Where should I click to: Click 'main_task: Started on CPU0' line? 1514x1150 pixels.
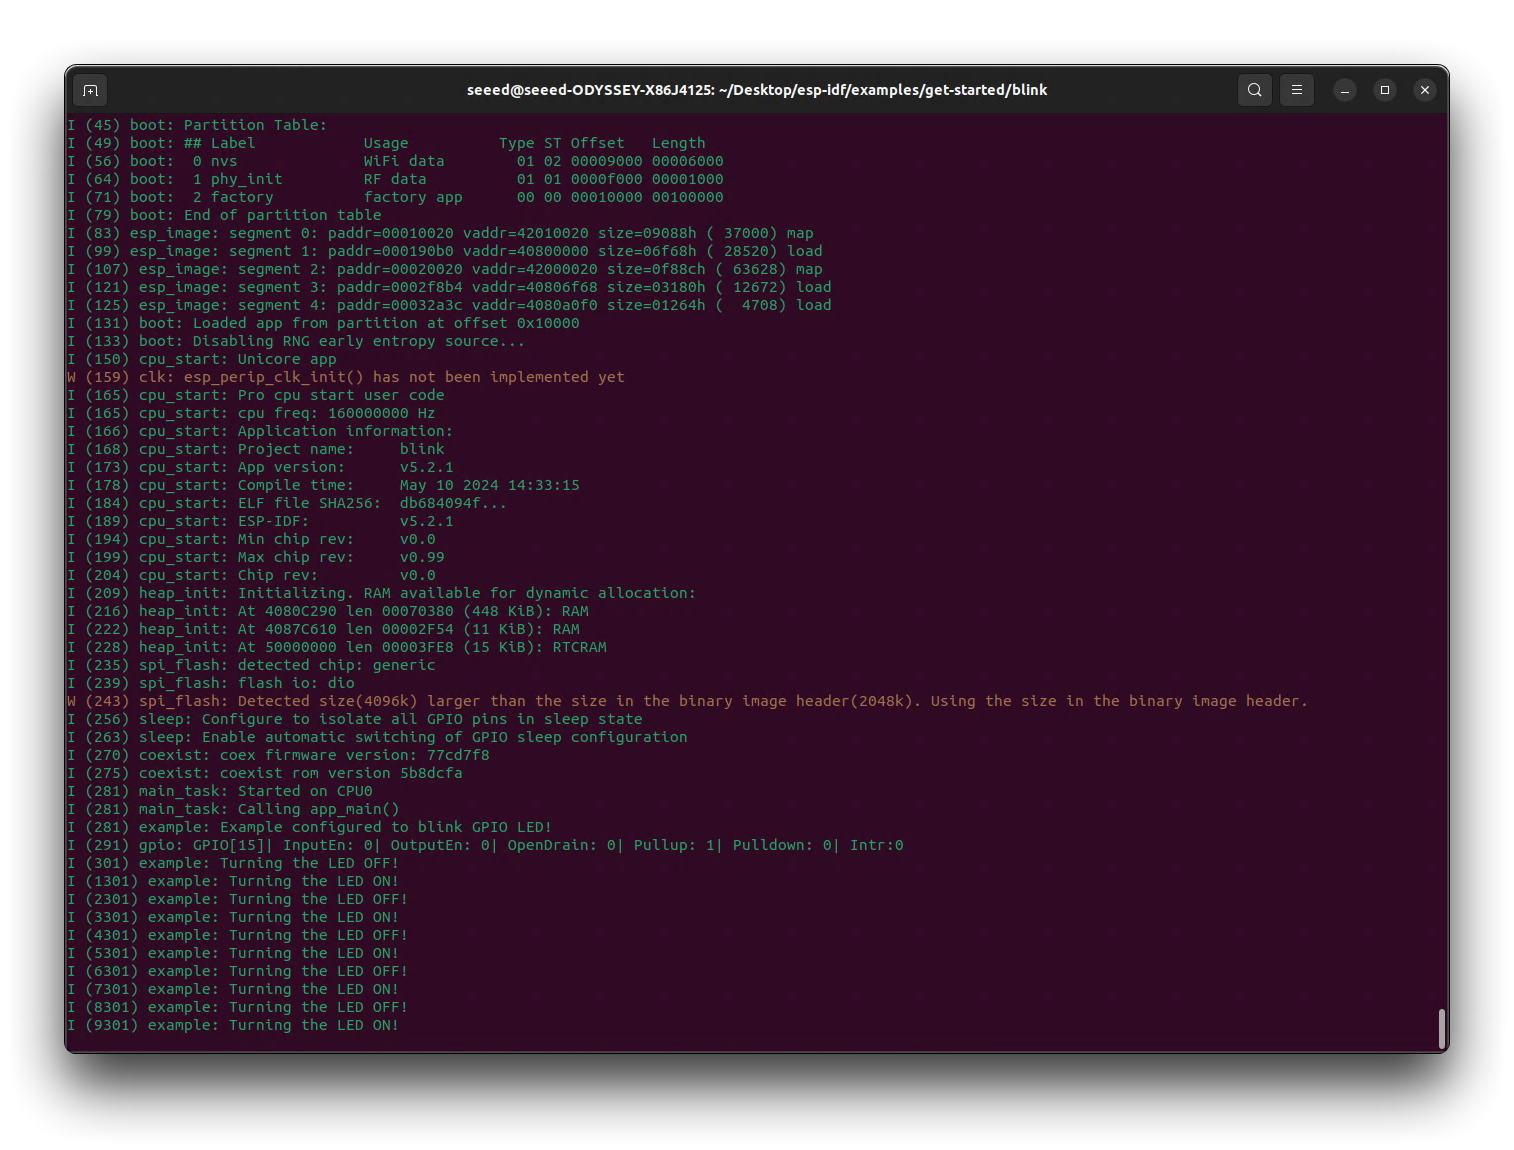tap(220, 791)
